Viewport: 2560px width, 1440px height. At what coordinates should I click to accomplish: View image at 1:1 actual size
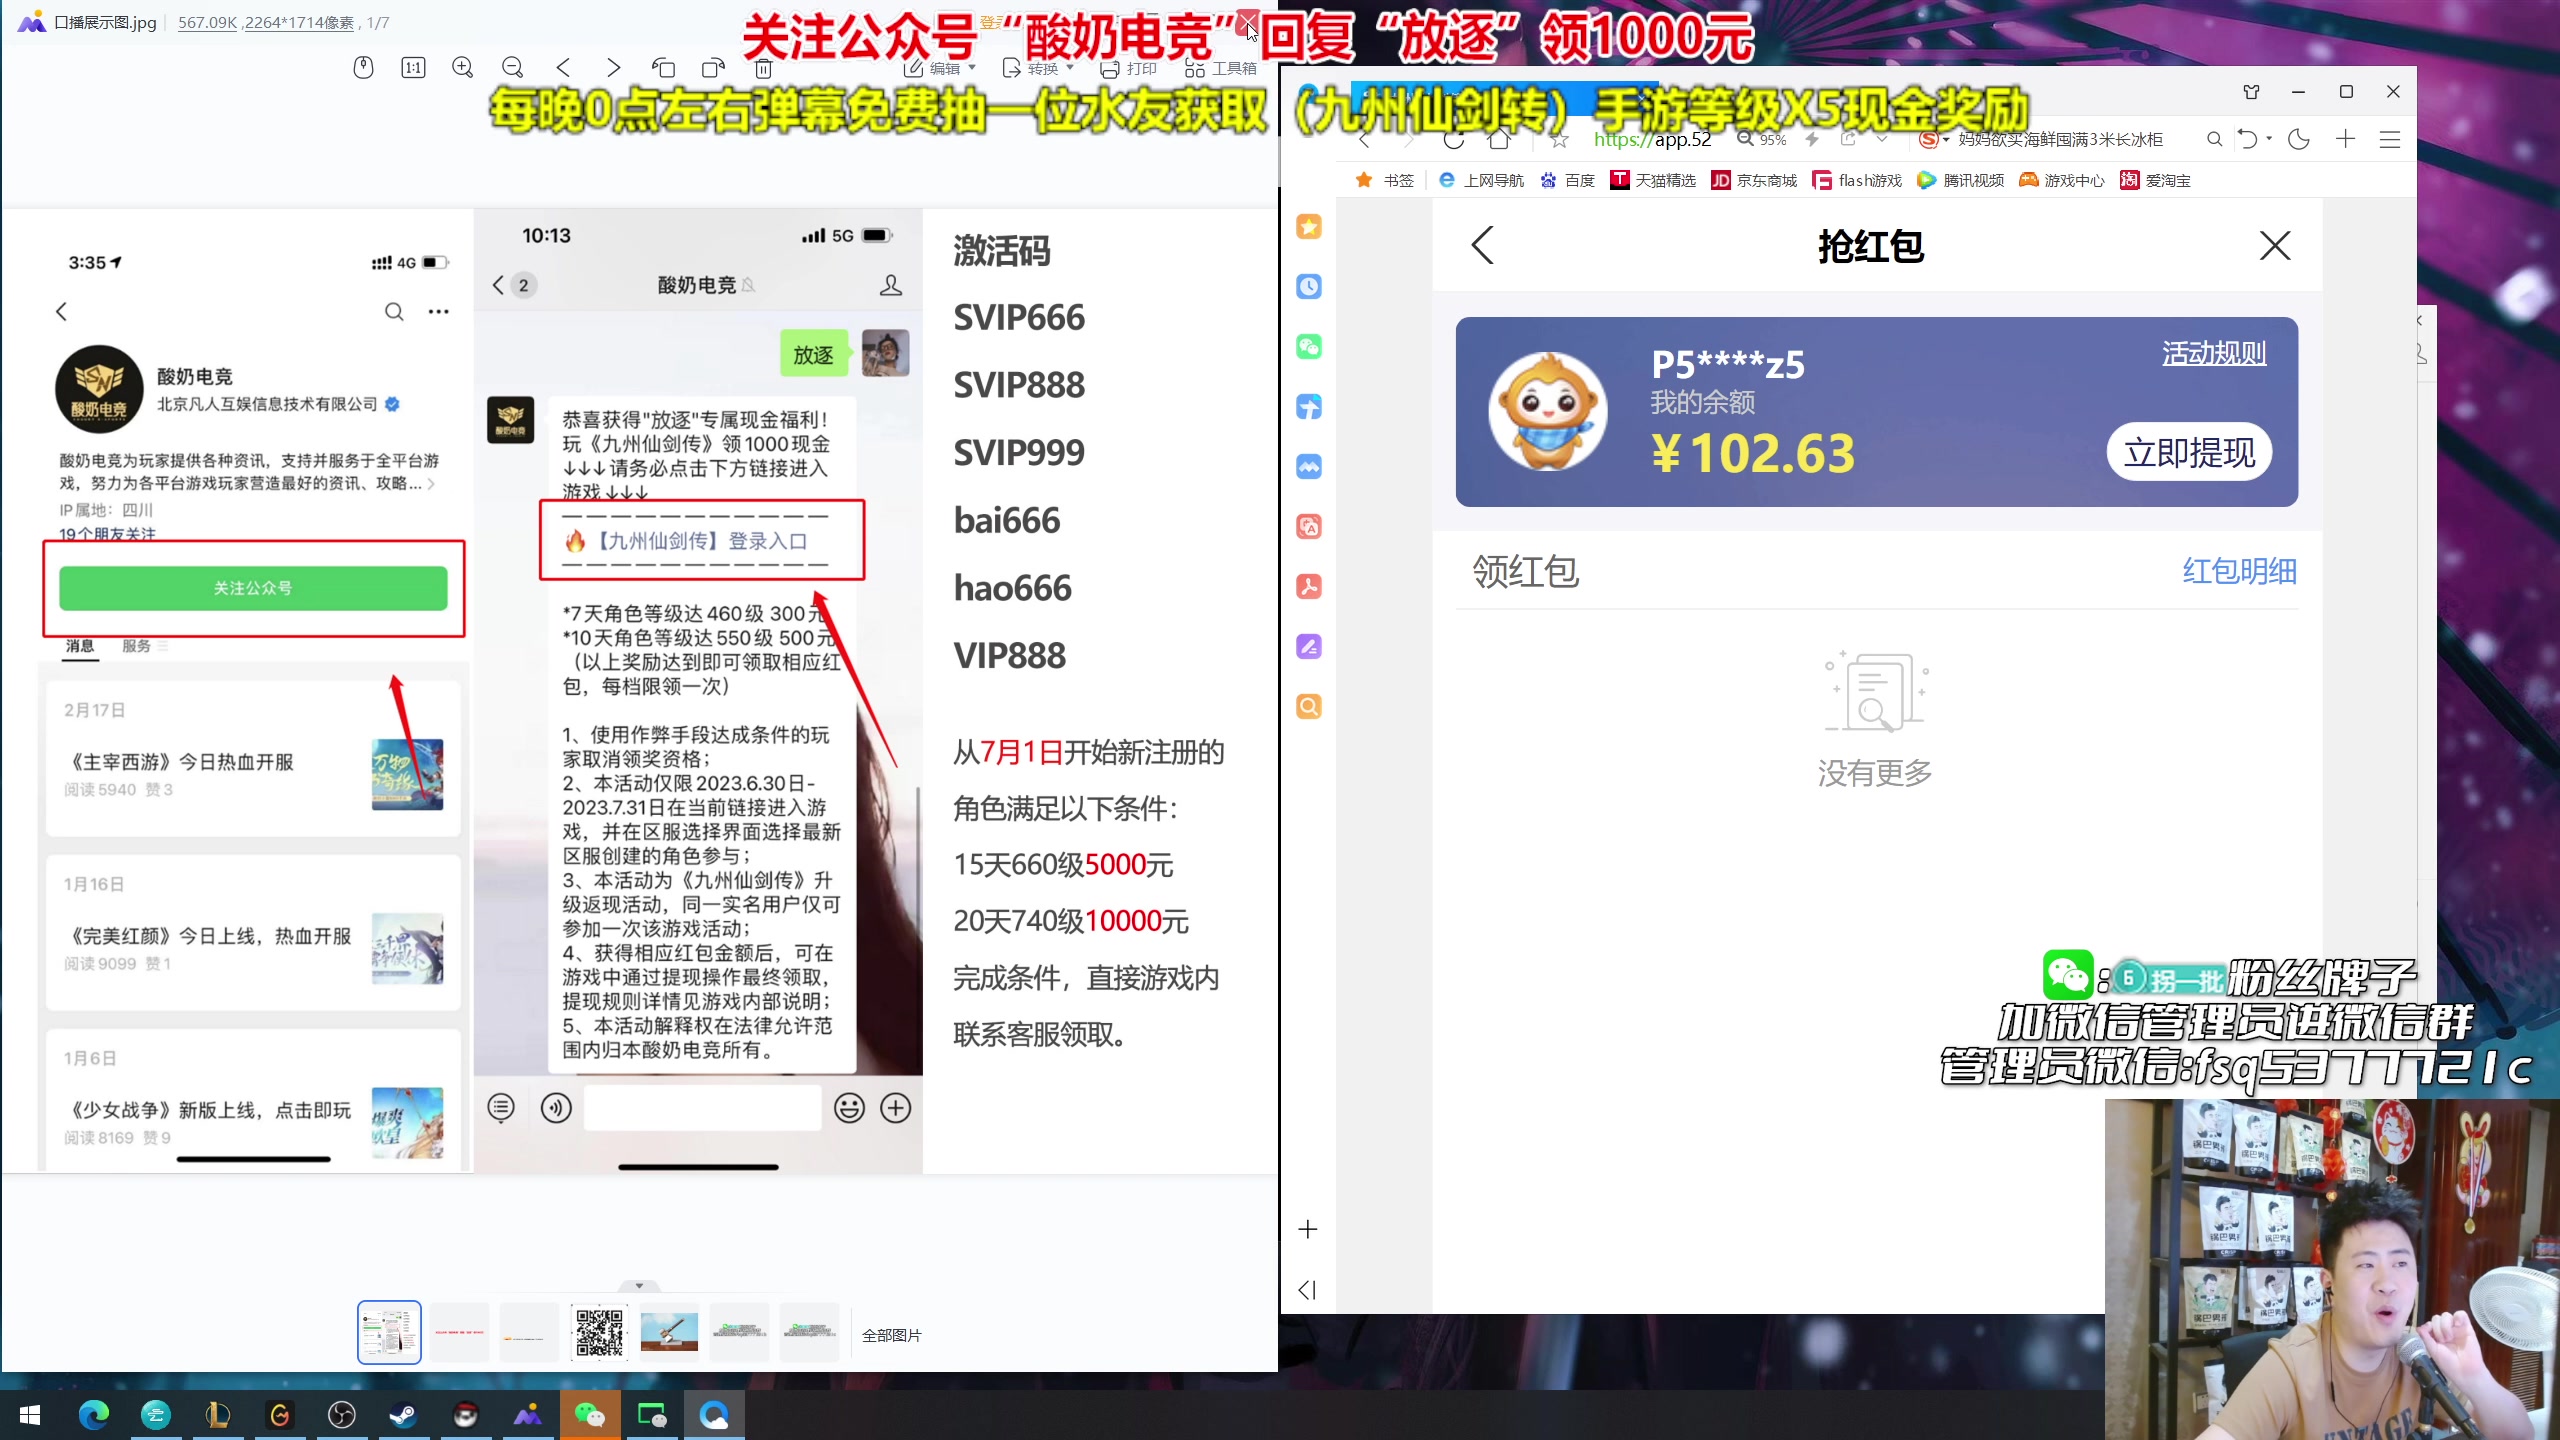coord(412,67)
